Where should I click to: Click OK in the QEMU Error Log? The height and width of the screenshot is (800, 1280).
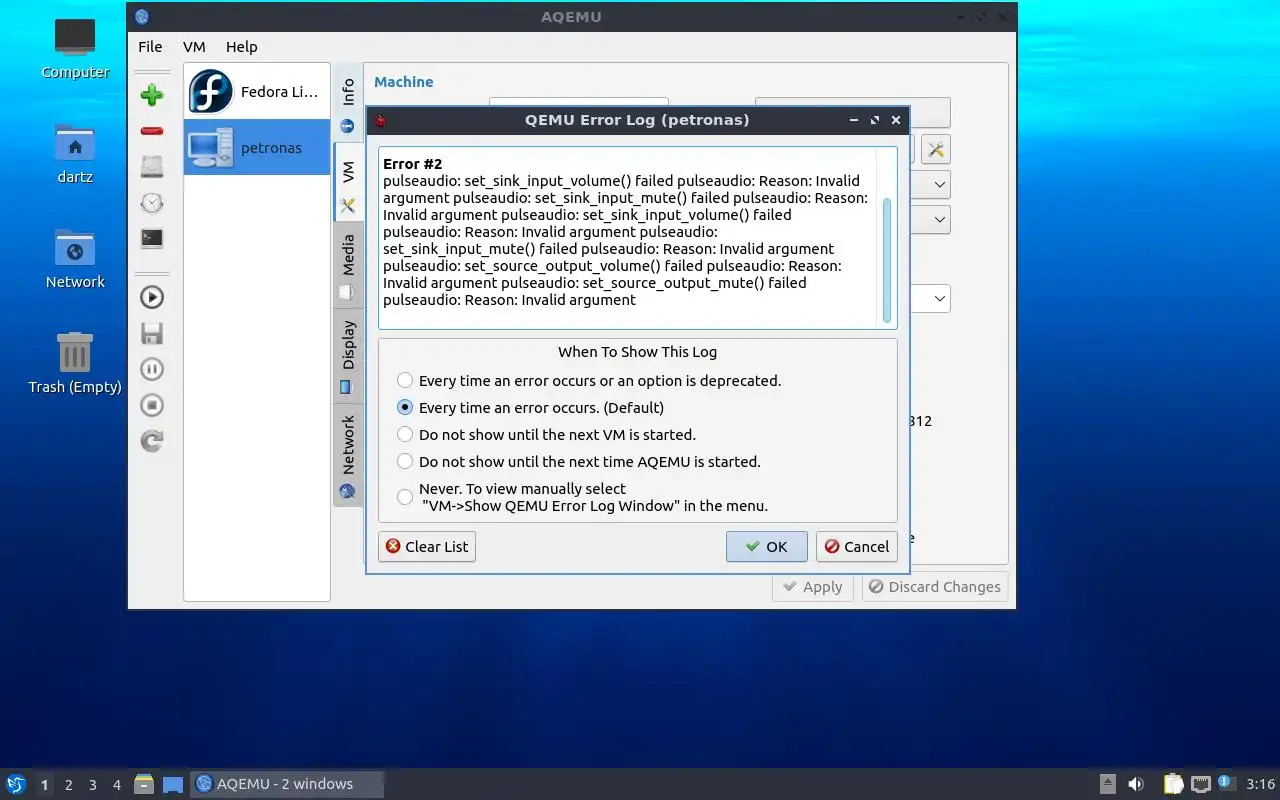[767, 547]
